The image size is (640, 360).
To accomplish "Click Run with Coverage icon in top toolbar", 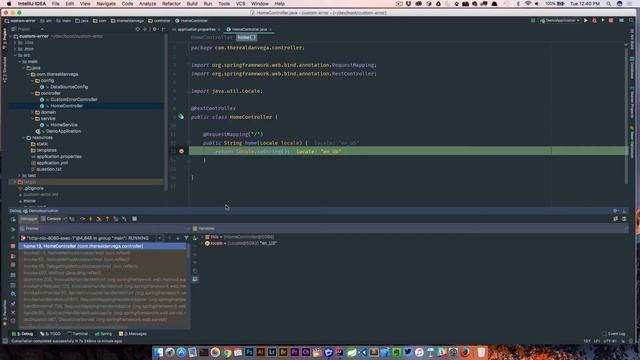I will [x=603, y=20].
